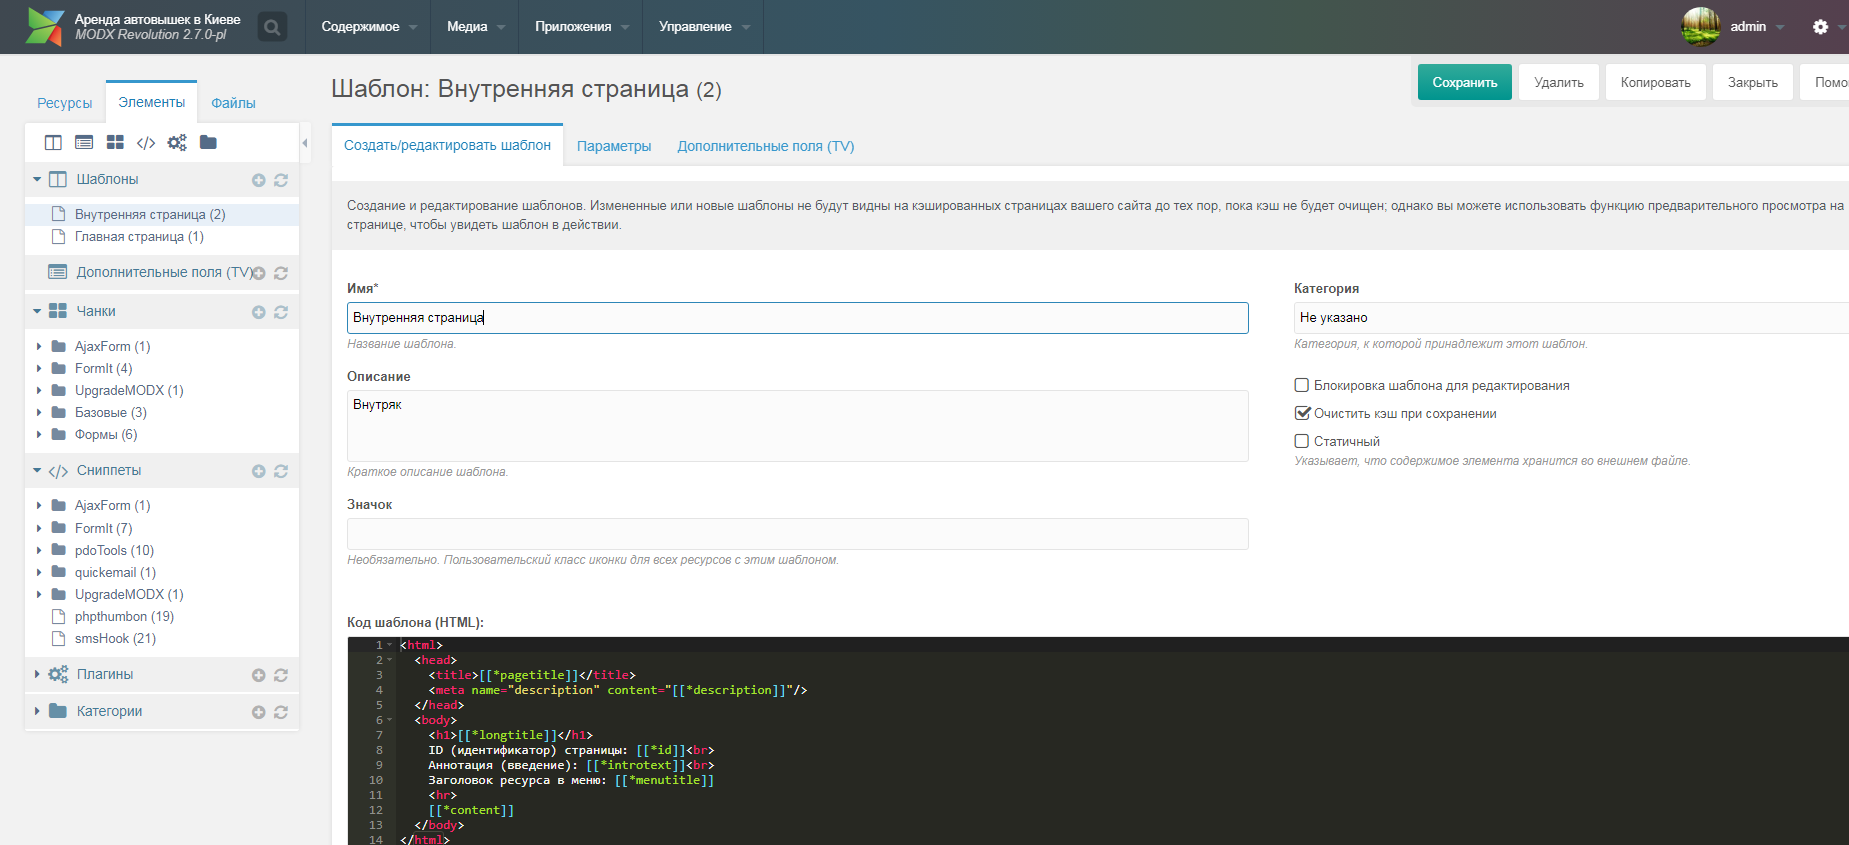Expand the Формы (6) chunk folder
Screen dimensions: 1849x845
tap(39, 434)
